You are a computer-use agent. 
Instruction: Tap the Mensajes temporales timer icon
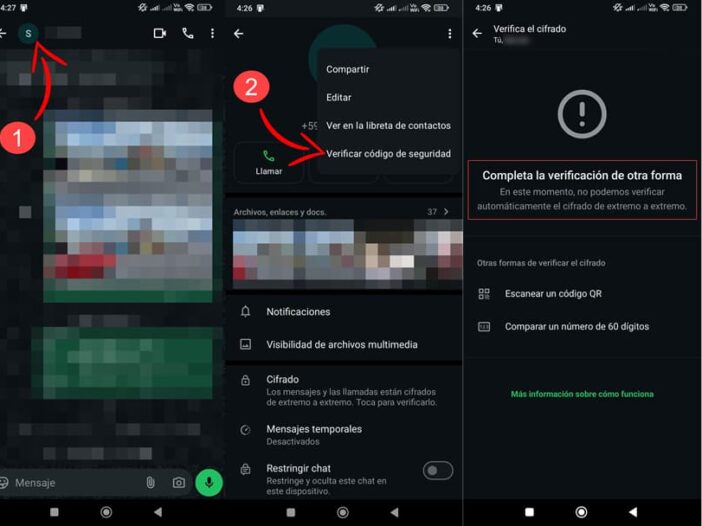pyautogui.click(x=245, y=430)
